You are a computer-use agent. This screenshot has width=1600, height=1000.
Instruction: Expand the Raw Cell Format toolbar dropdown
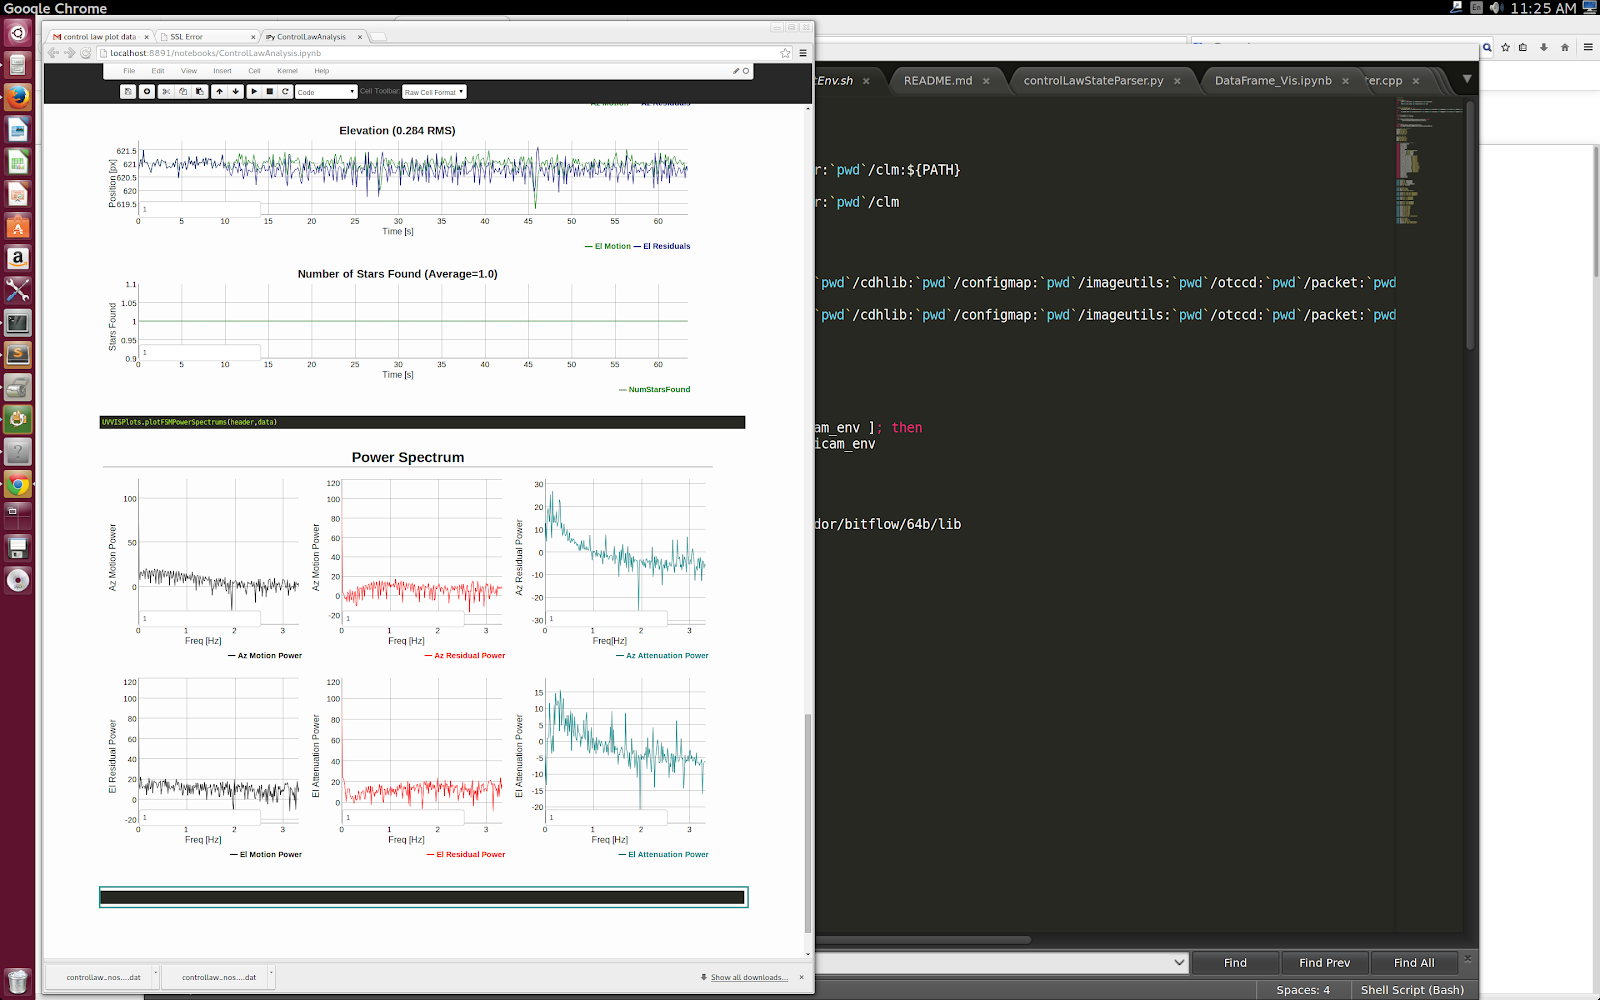coord(434,92)
